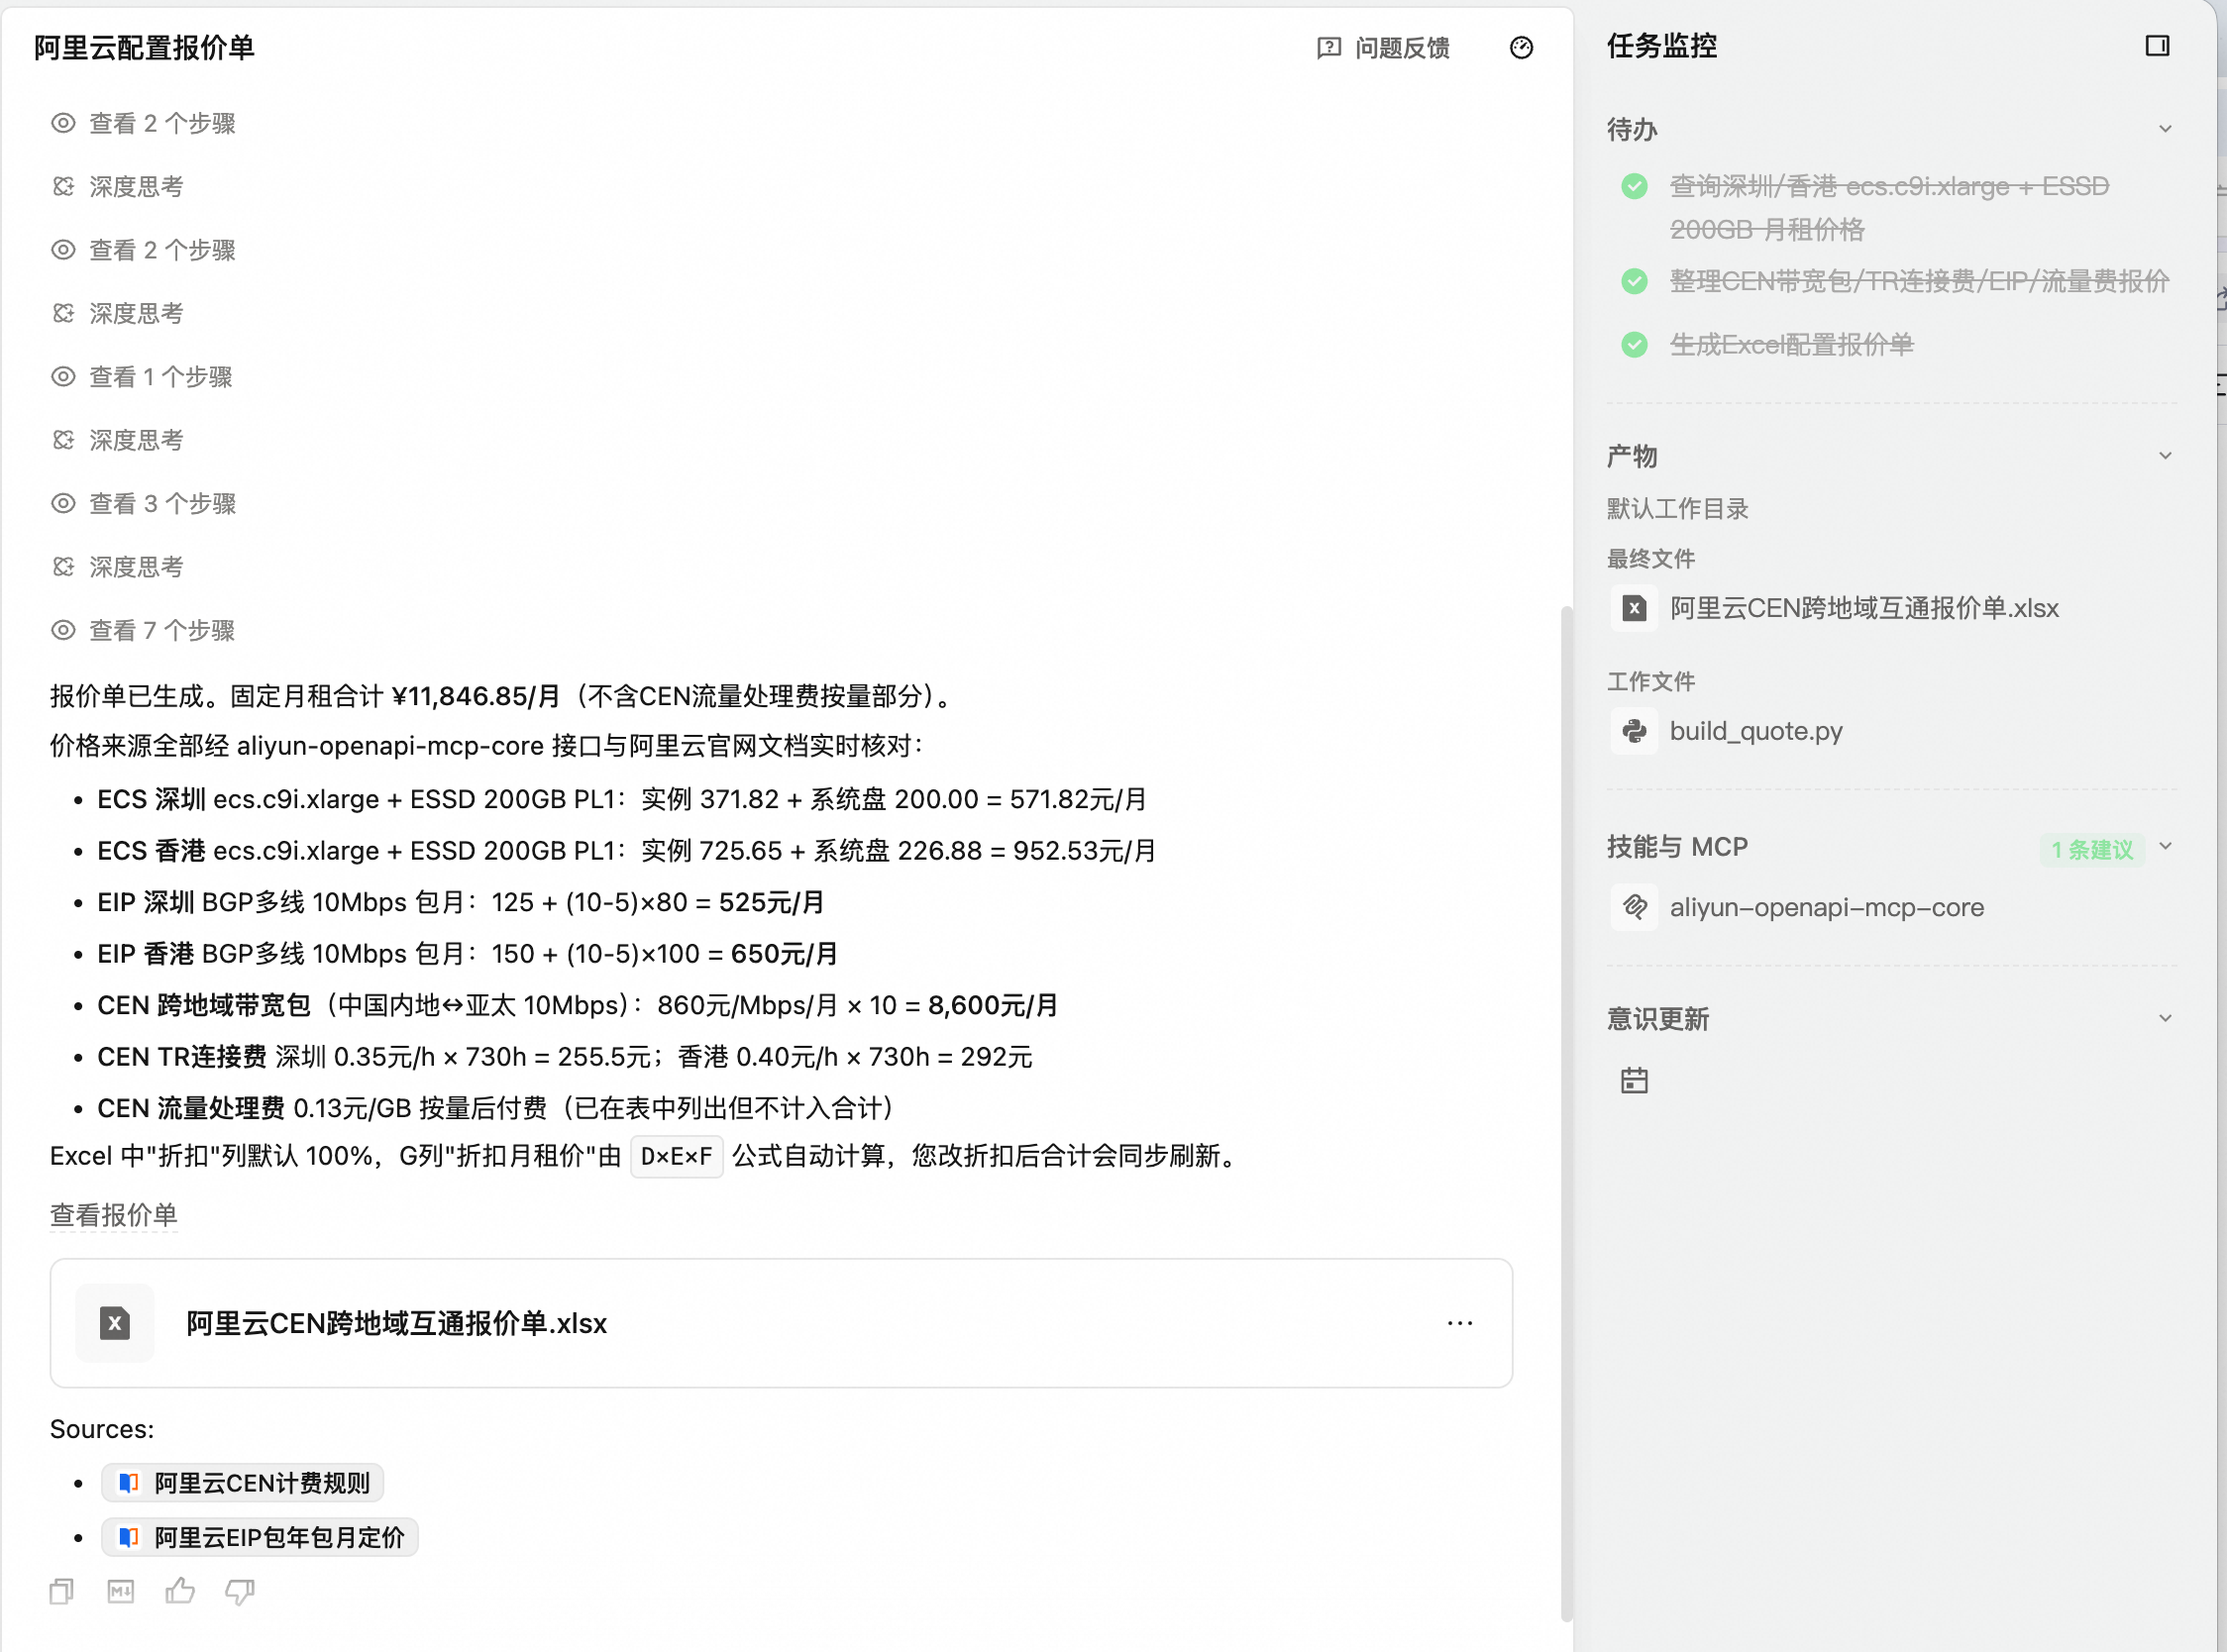This screenshot has height=1652, width=2227.
Task: Click the fourth 深度思考 brain icon
Action: (63, 567)
